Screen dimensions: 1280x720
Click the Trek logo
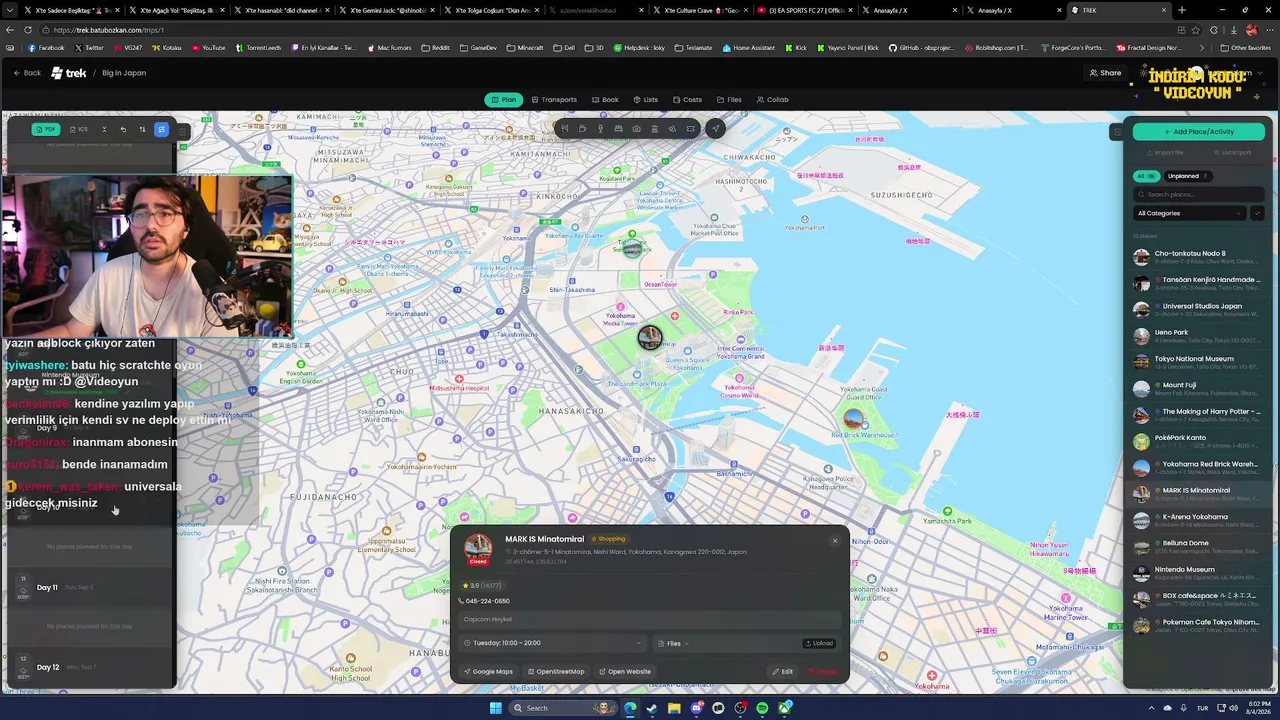coord(69,73)
